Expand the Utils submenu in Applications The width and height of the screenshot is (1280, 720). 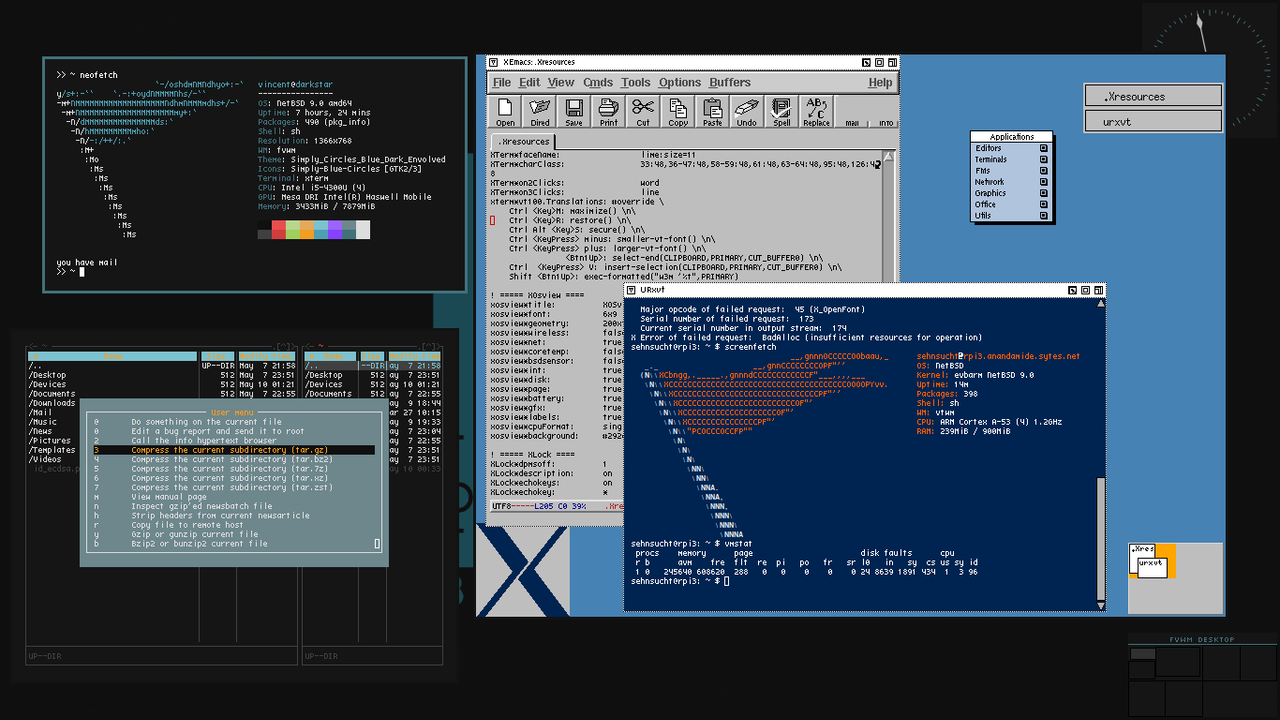click(x=1011, y=216)
